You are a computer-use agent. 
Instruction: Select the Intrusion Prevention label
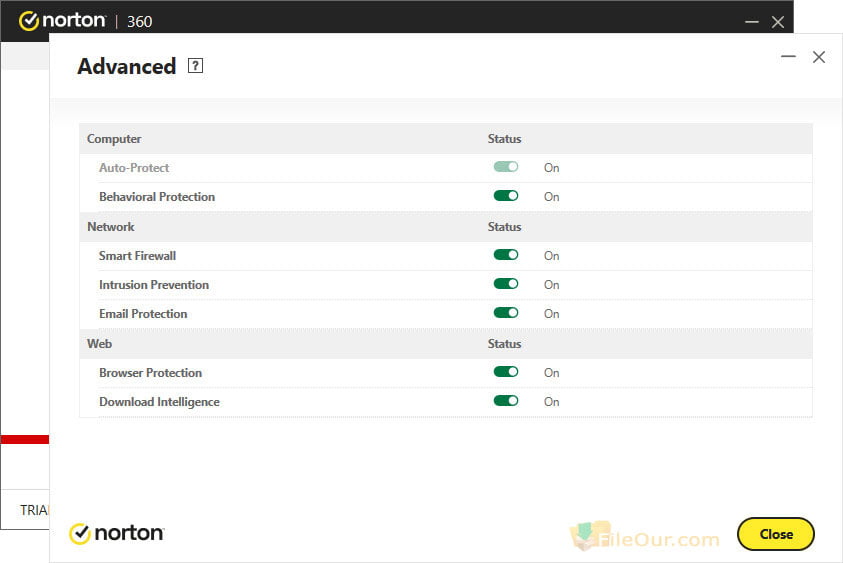point(154,285)
